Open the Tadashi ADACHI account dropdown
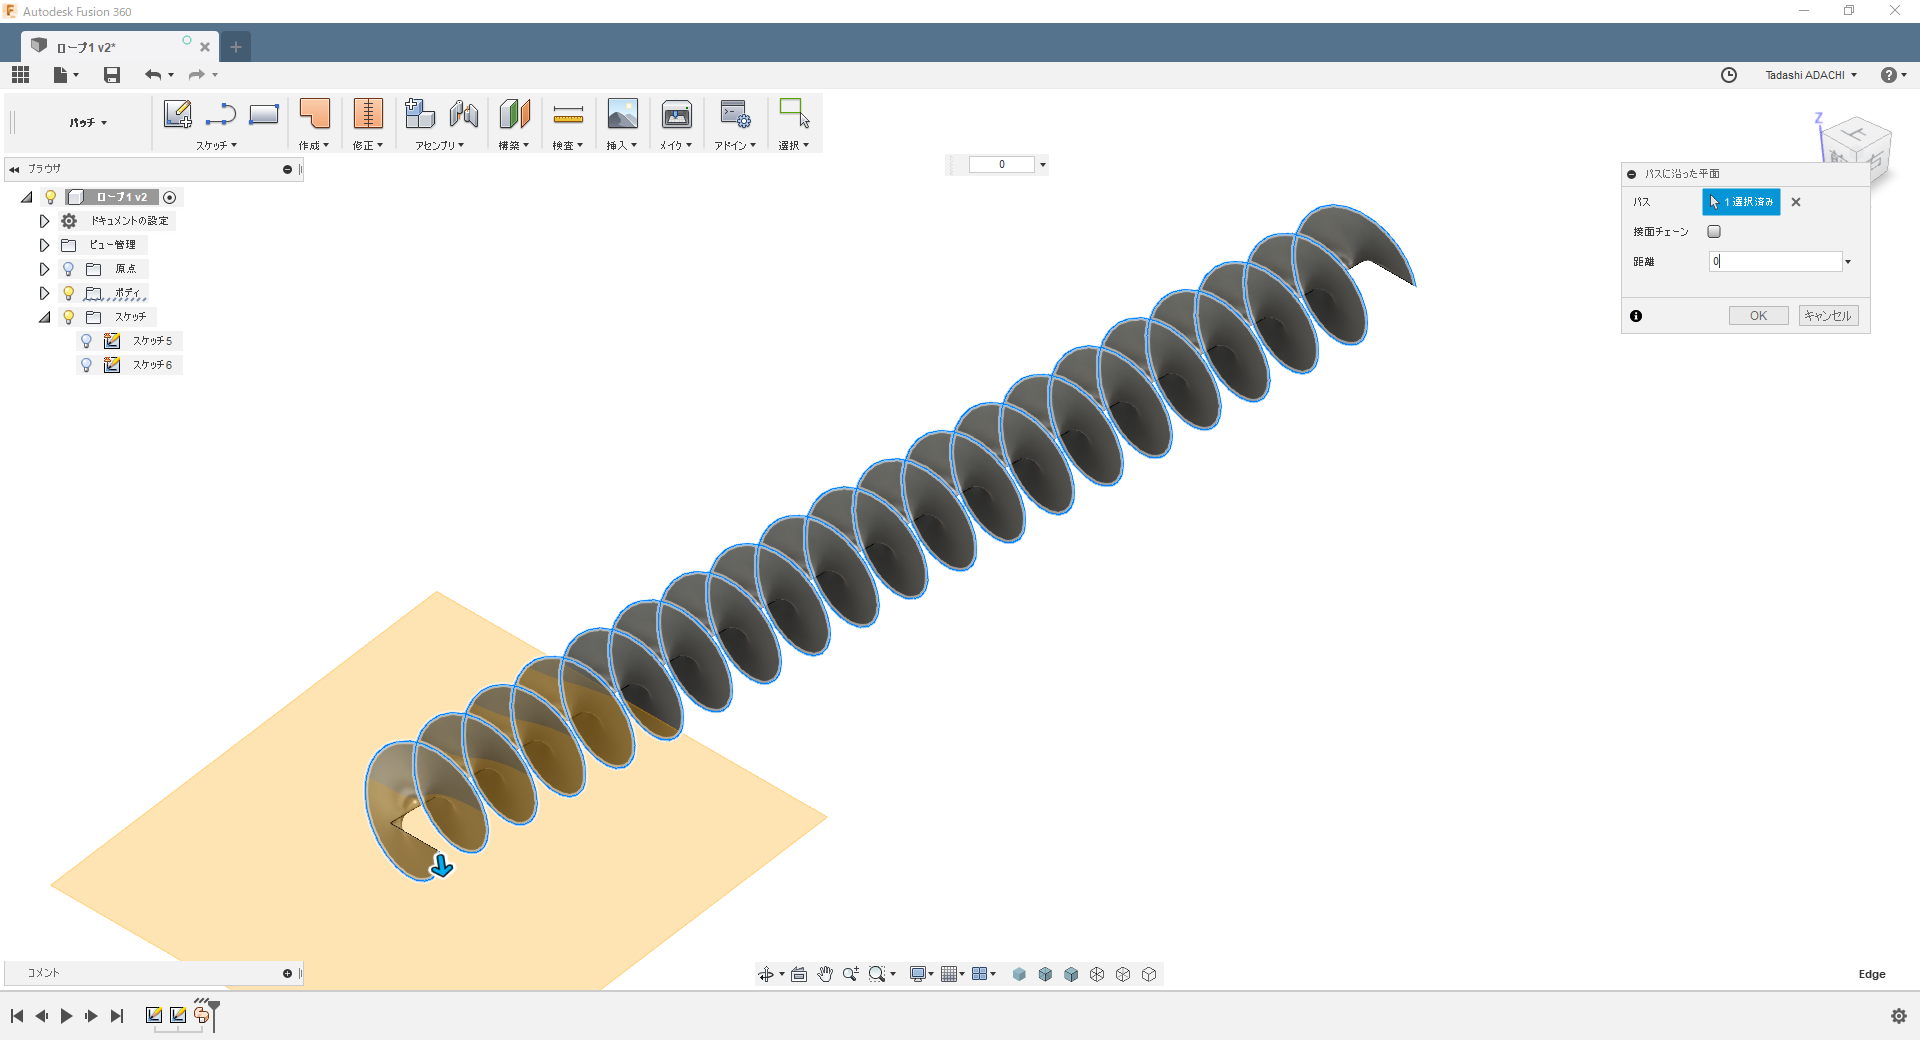This screenshot has width=1920, height=1040. point(1811,75)
